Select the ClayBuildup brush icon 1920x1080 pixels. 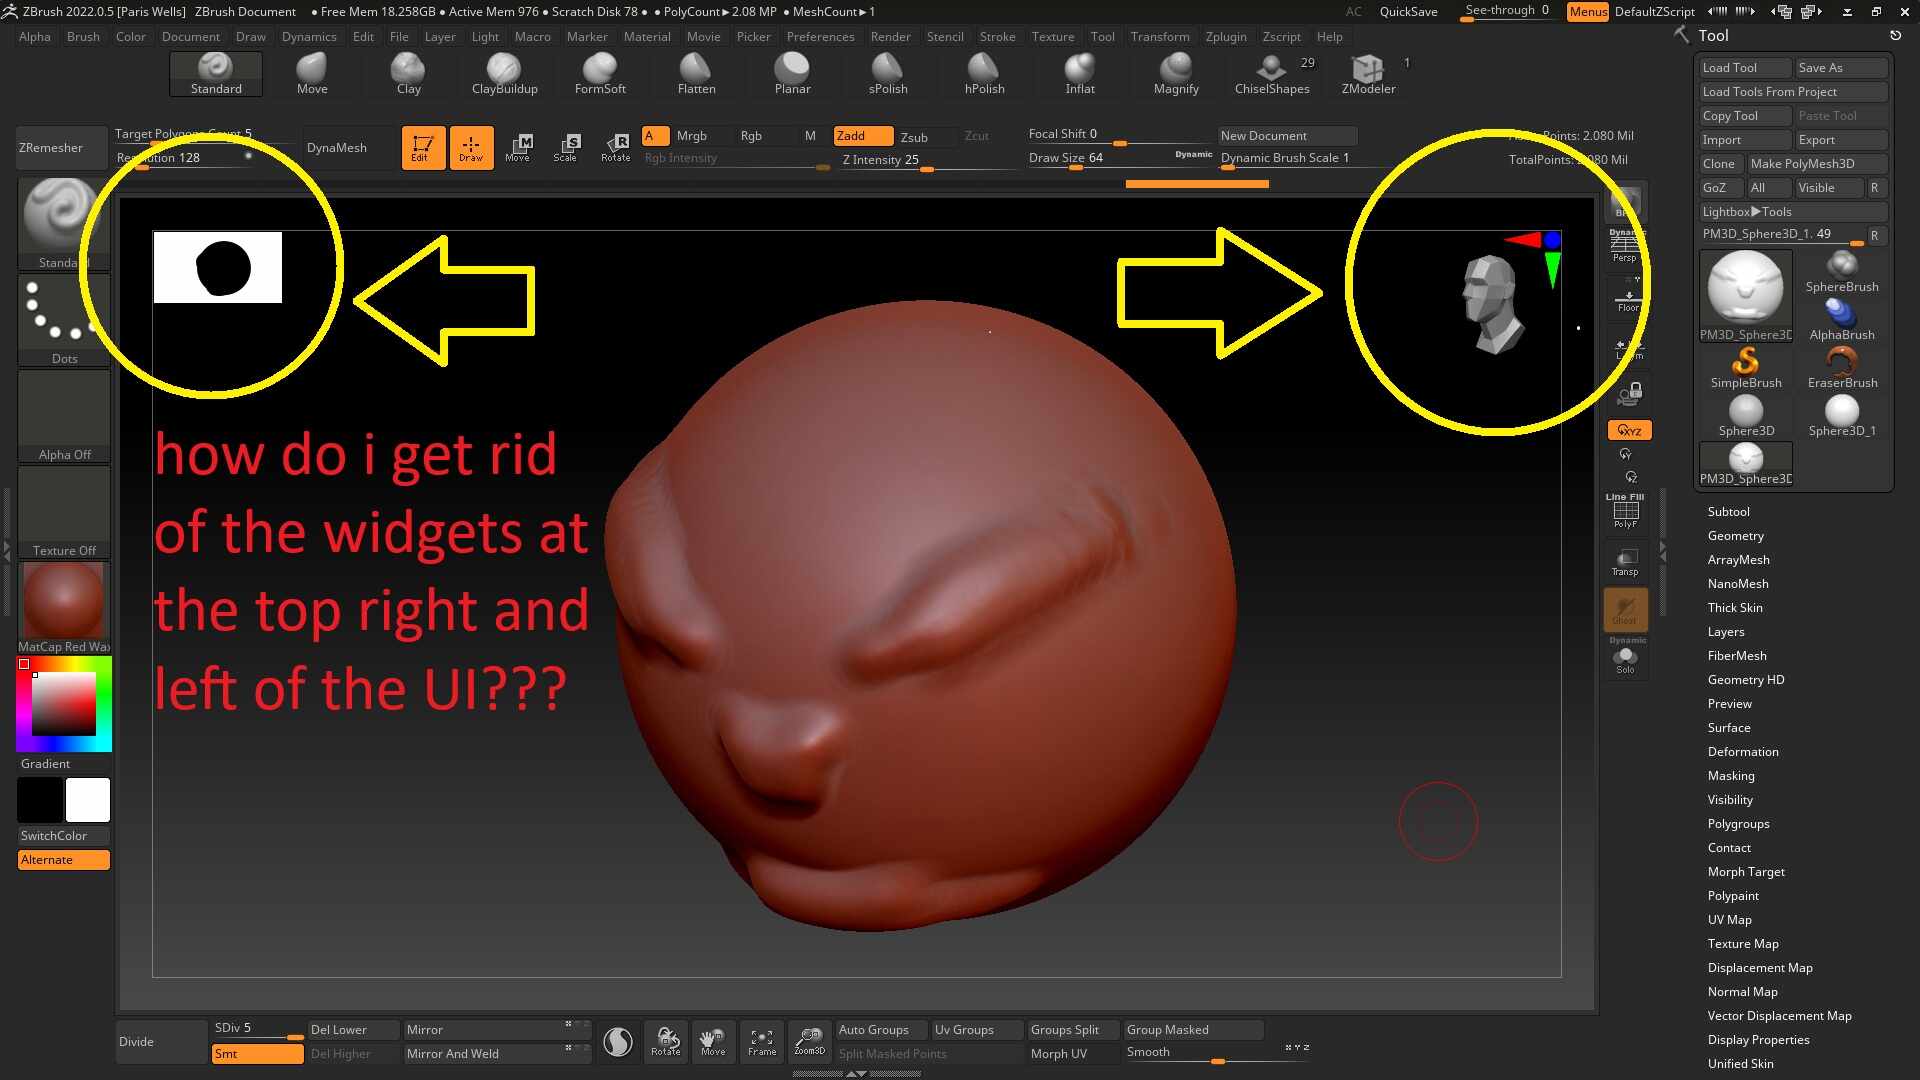pos(504,68)
